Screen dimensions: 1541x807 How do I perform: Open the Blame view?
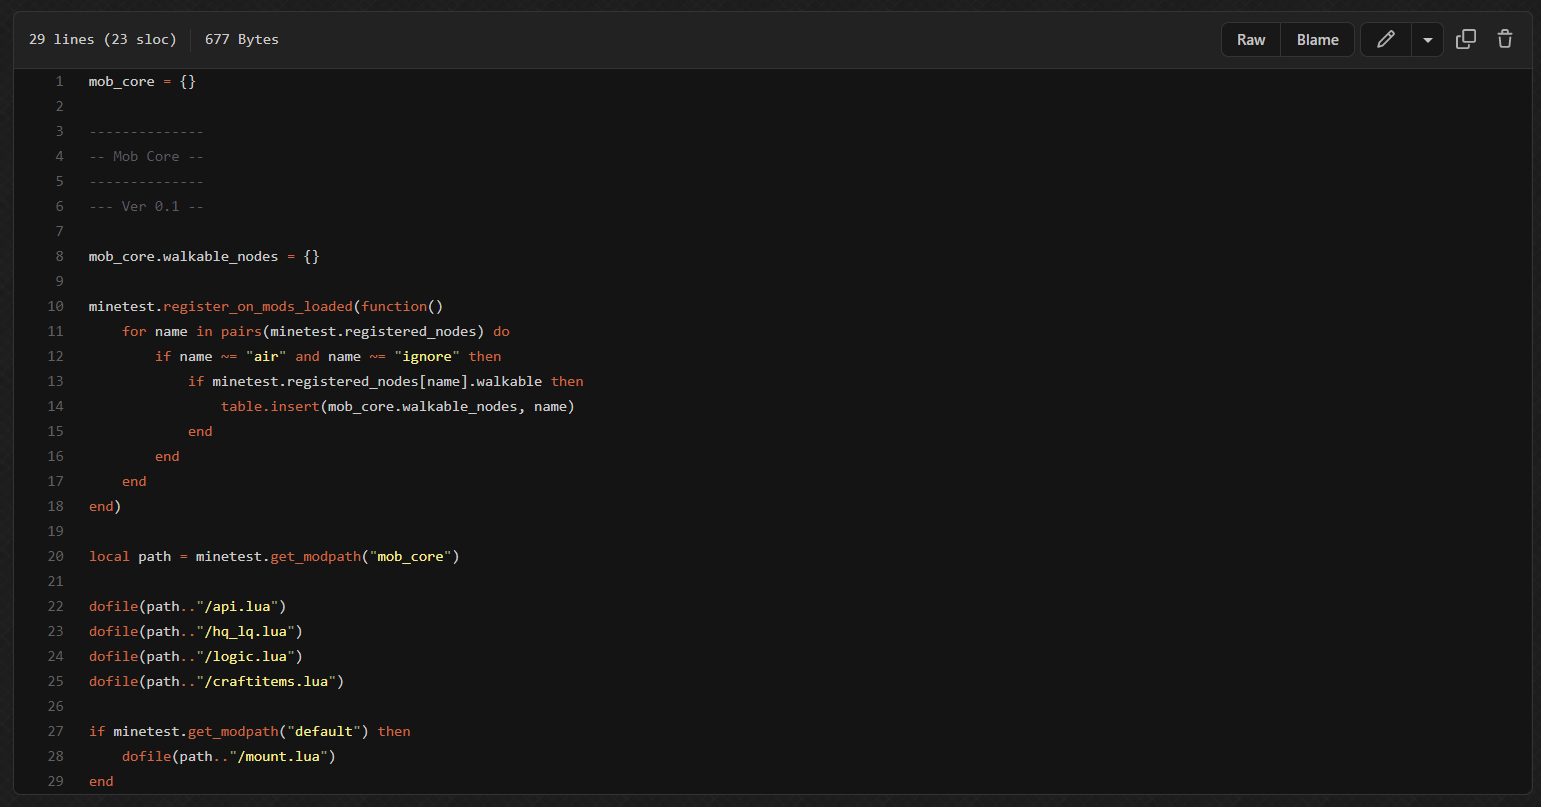[x=1317, y=40]
